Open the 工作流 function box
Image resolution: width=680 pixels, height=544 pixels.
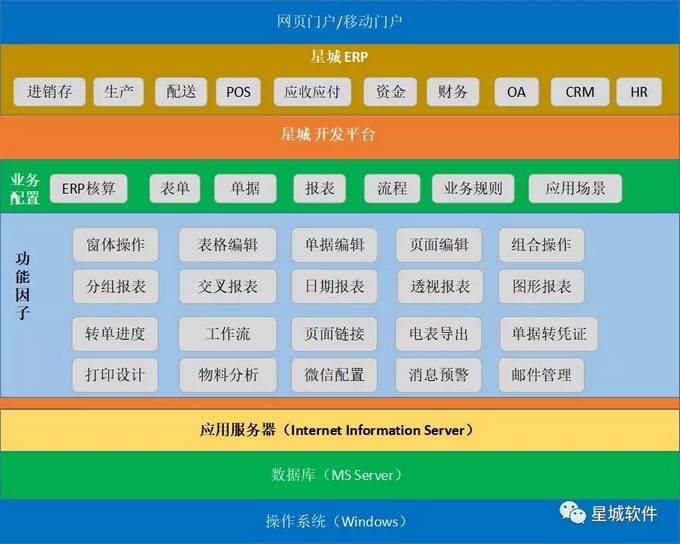(228, 334)
